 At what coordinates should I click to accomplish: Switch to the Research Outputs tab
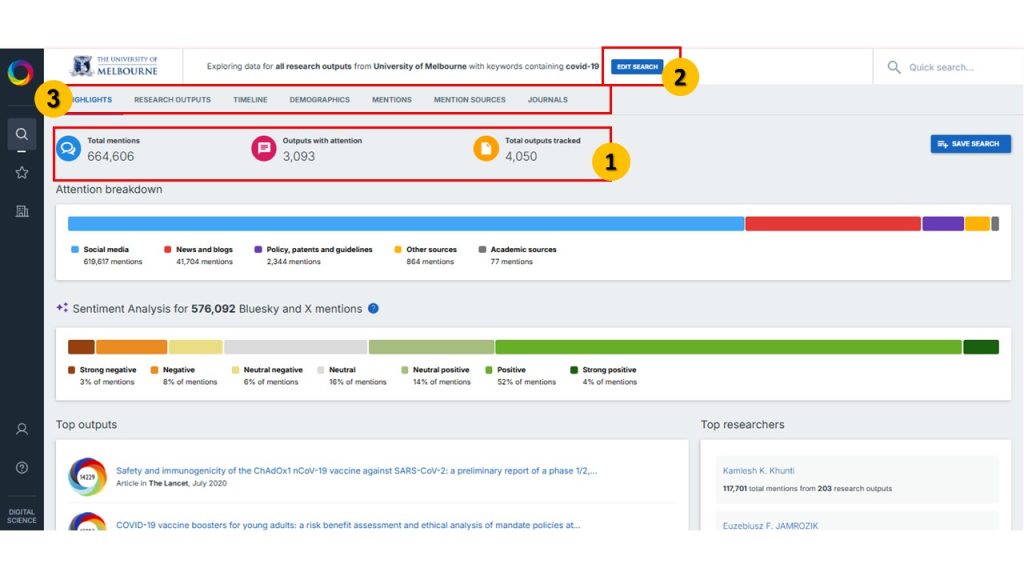click(x=172, y=100)
